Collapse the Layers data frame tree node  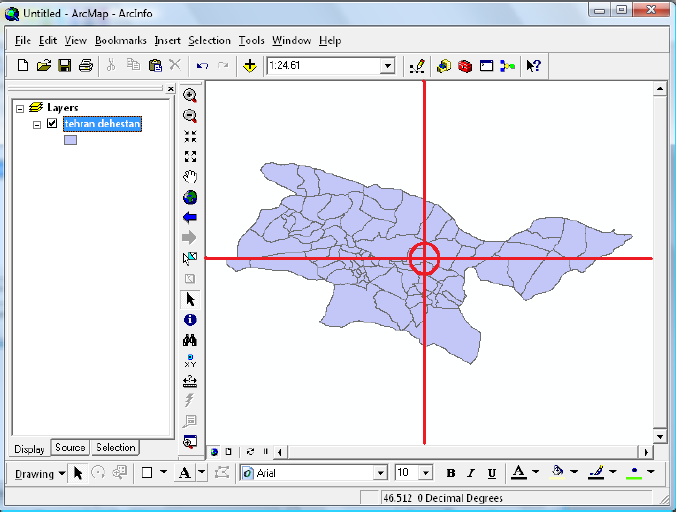pos(20,109)
